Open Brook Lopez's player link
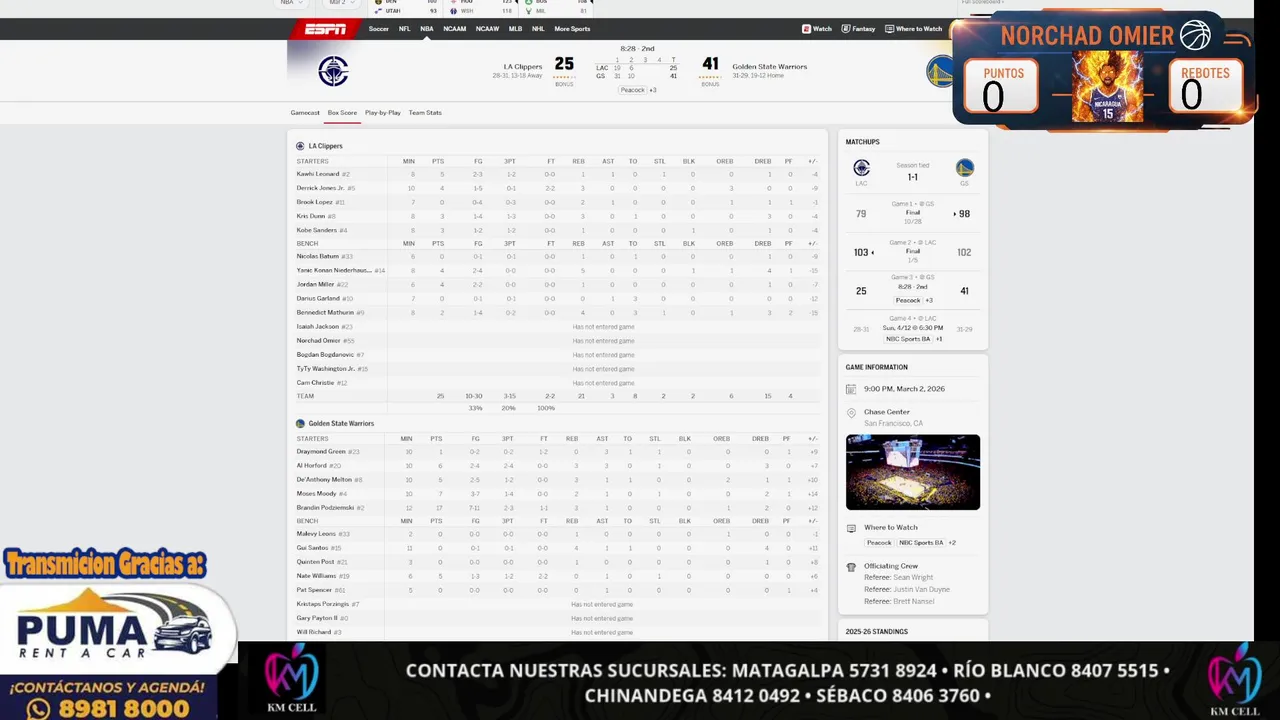This screenshot has width=1280, height=720. (x=315, y=202)
